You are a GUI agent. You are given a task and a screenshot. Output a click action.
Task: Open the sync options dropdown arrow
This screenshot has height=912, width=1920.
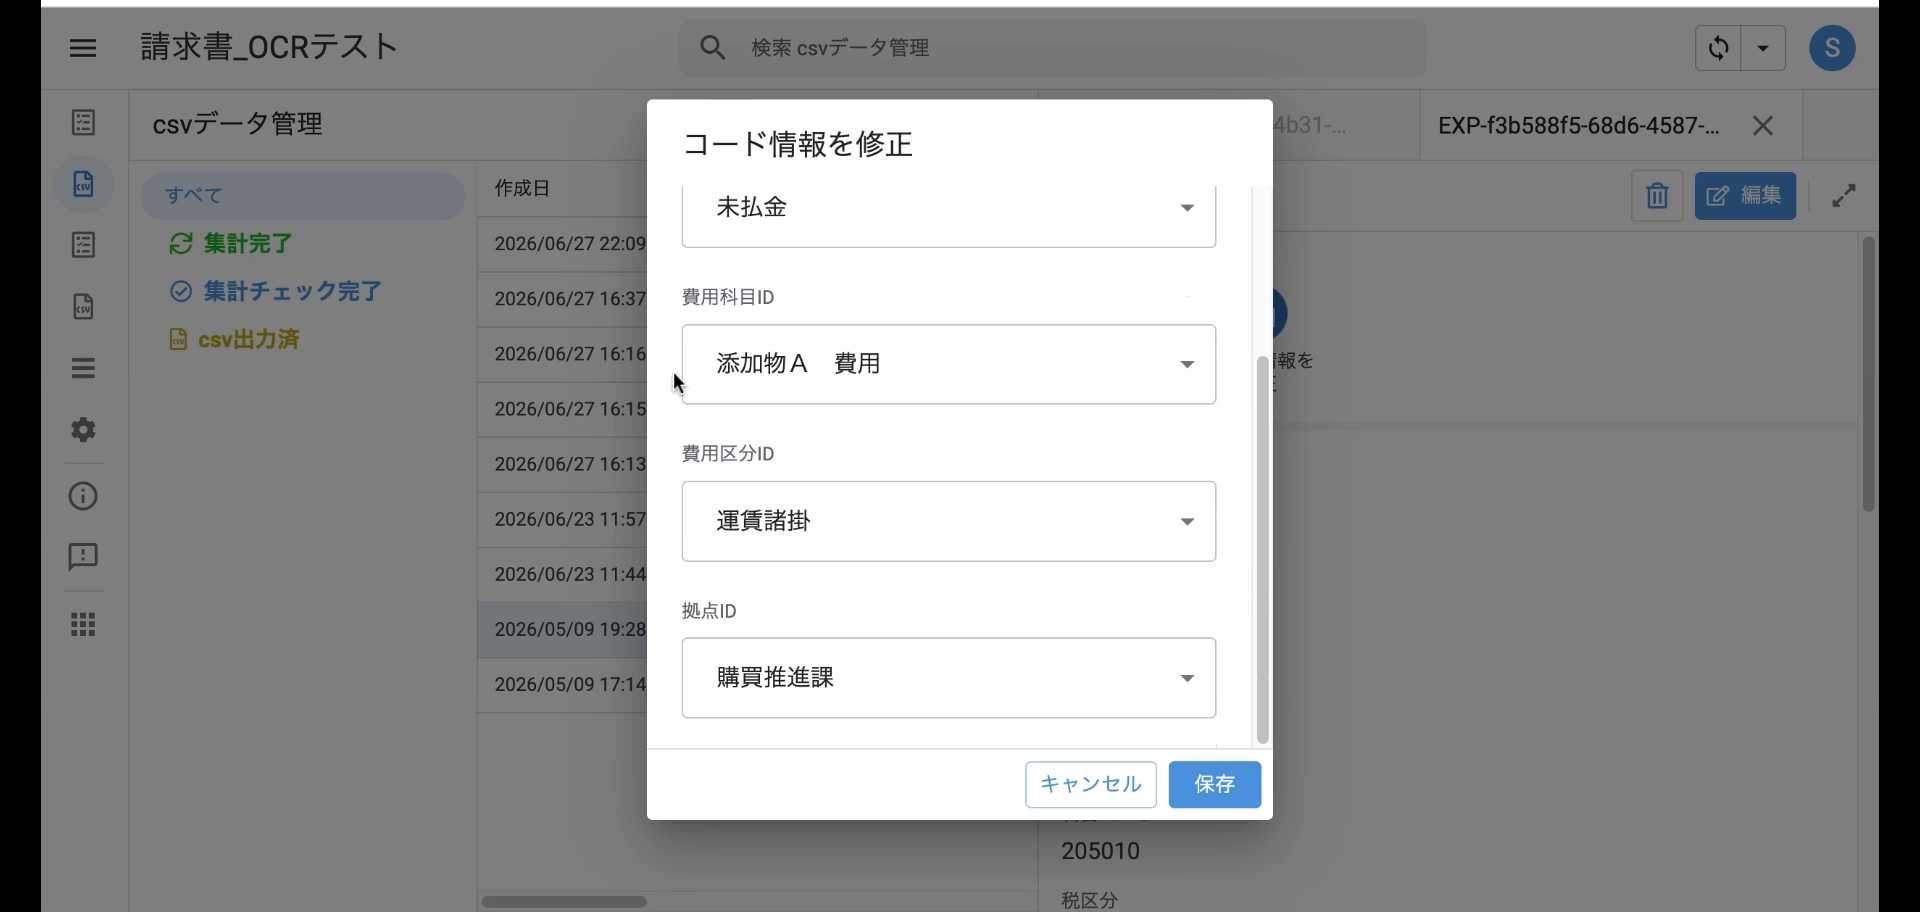coord(1763,48)
